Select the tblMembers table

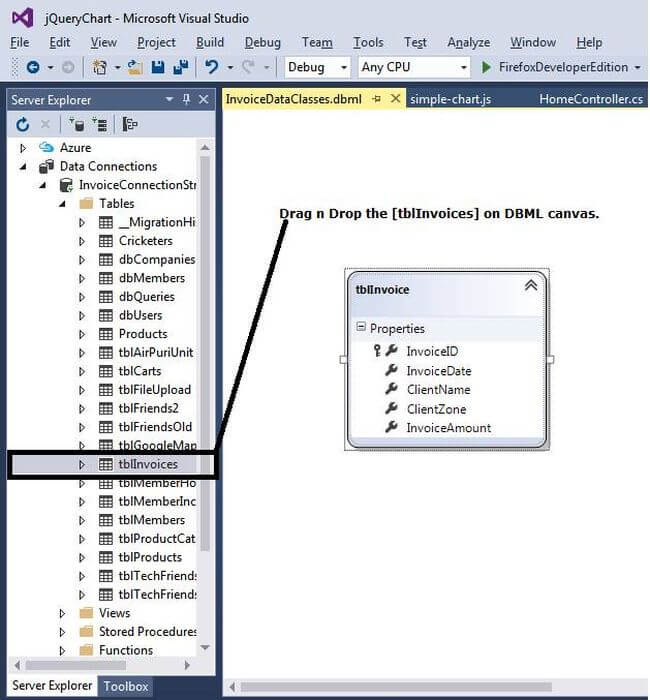click(152, 520)
